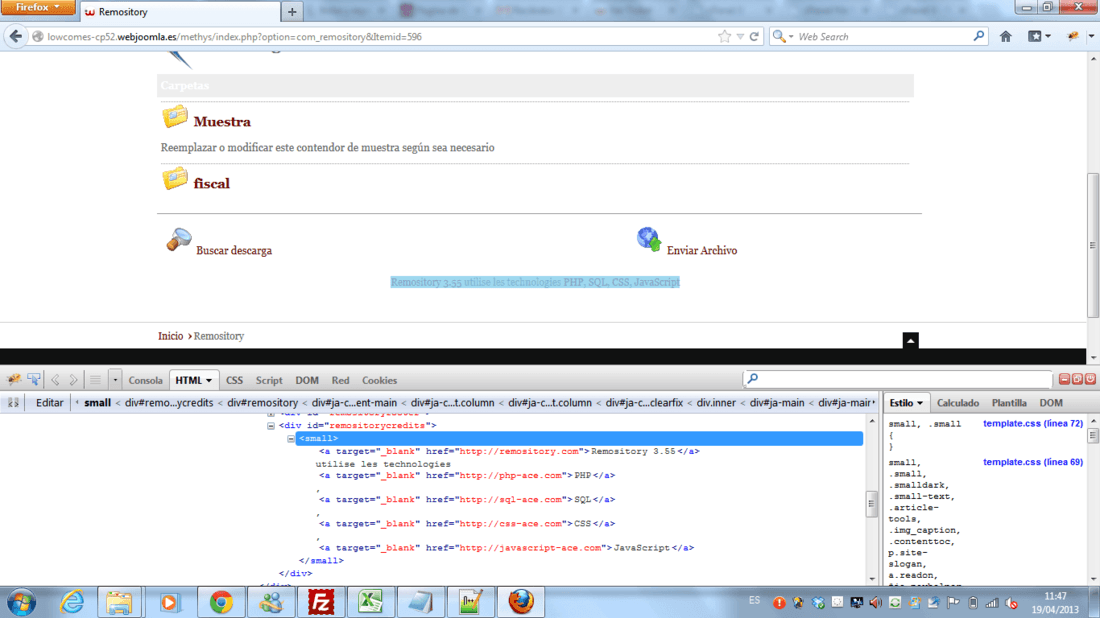Open template.css línea 72 source link

tap(1033, 424)
